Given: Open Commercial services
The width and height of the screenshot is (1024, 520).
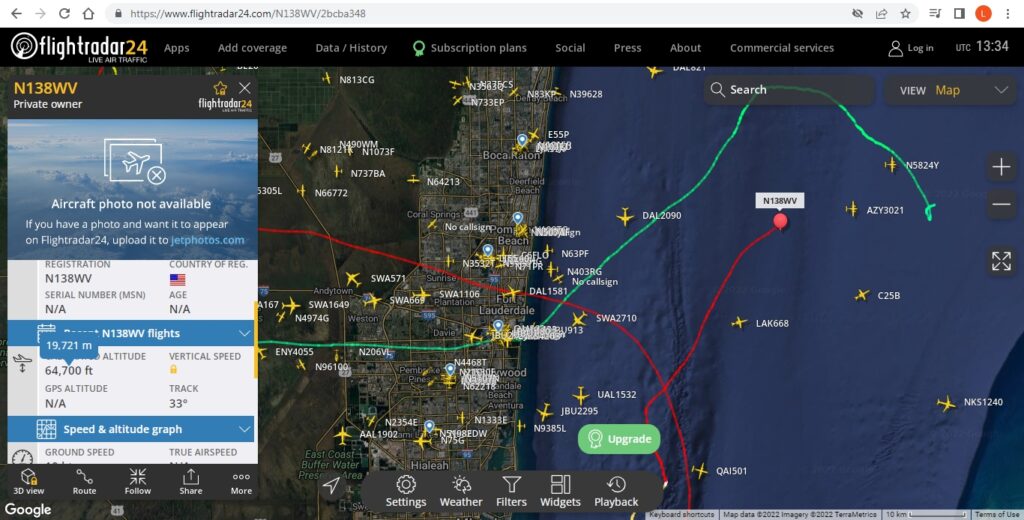Looking at the screenshot, I should point(782,48).
